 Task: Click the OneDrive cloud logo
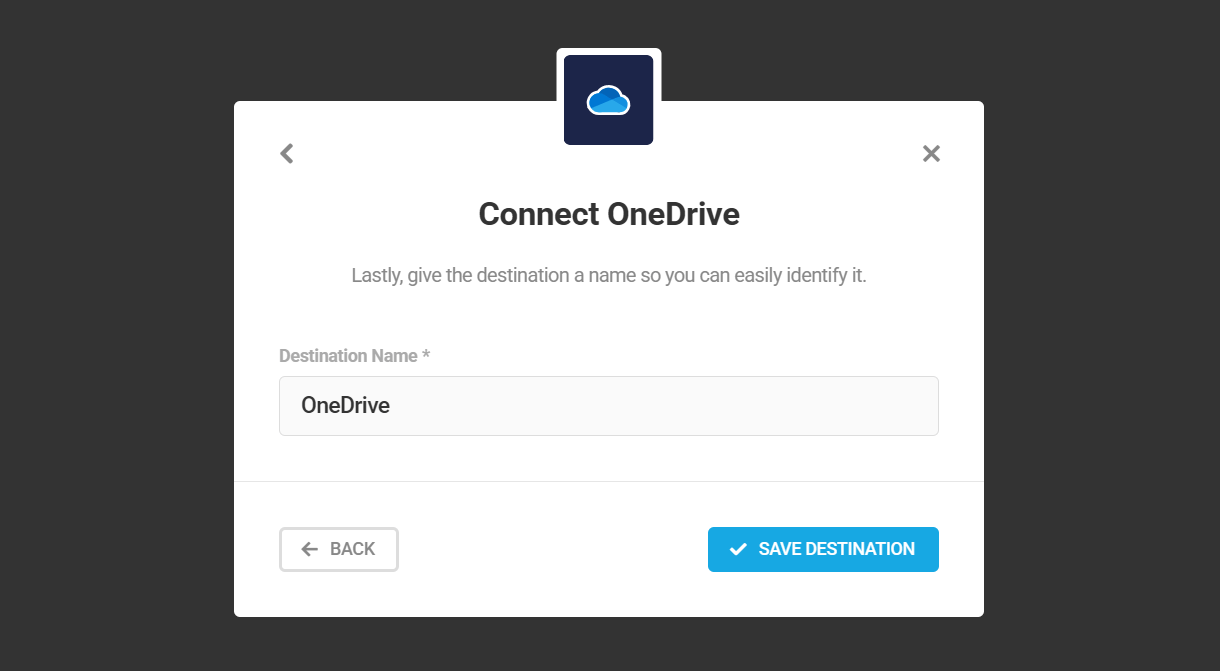pyautogui.click(x=608, y=100)
